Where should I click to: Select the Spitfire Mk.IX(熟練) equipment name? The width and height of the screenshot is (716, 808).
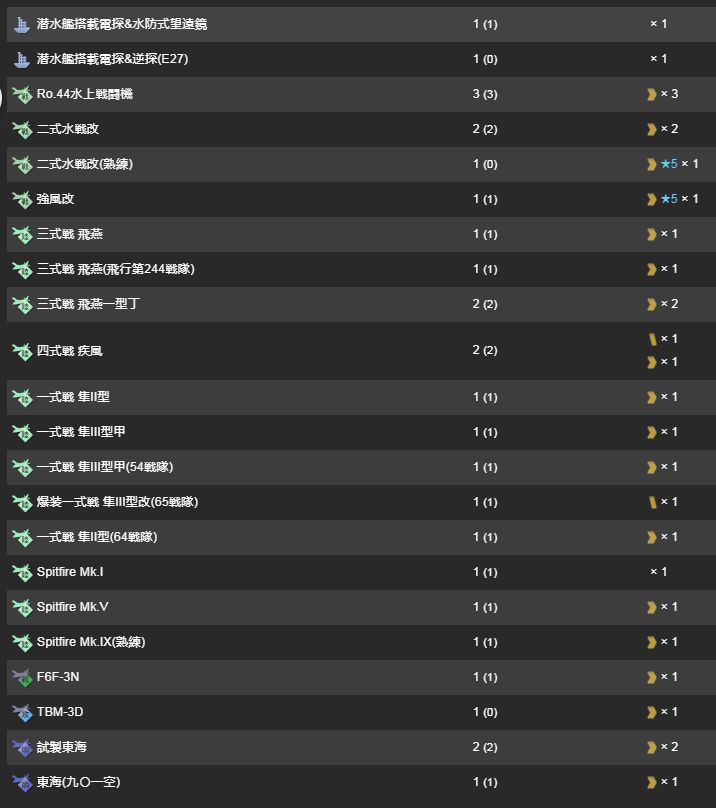tap(91, 642)
